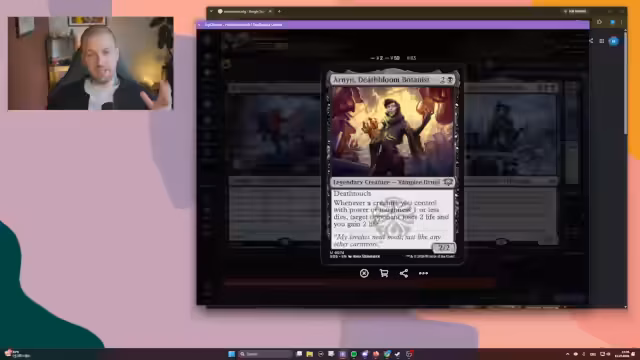Image resolution: width=640 pixels, height=360 pixels.
Task: Select the open Google Chrome tab
Action: [x=244, y=11]
